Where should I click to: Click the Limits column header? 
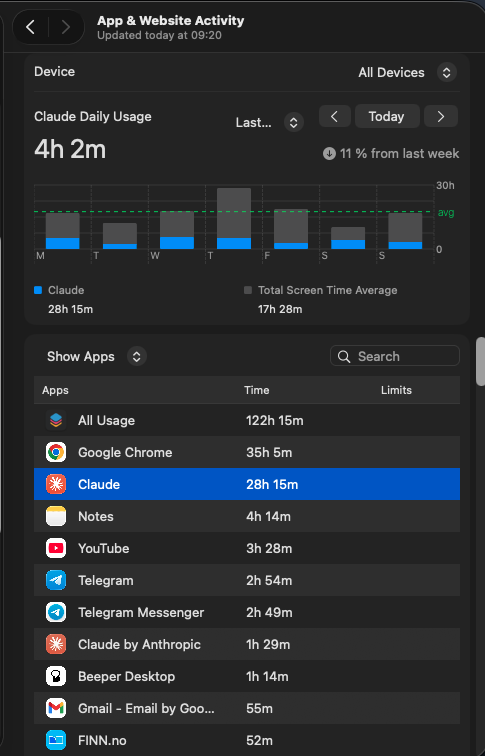point(396,390)
